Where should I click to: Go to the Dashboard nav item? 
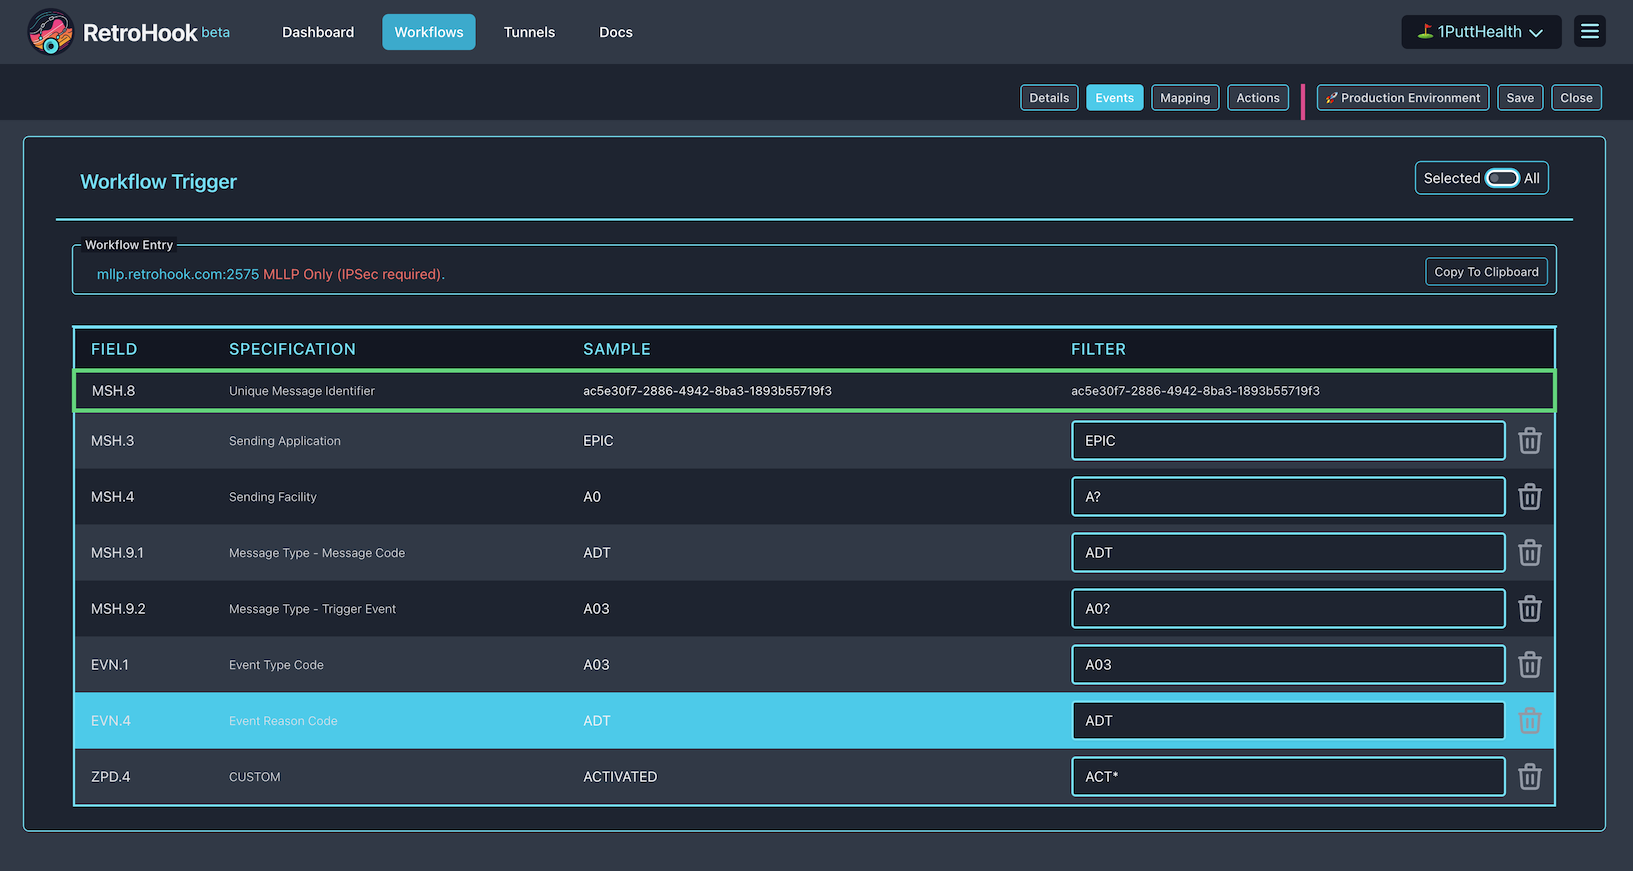(x=318, y=32)
